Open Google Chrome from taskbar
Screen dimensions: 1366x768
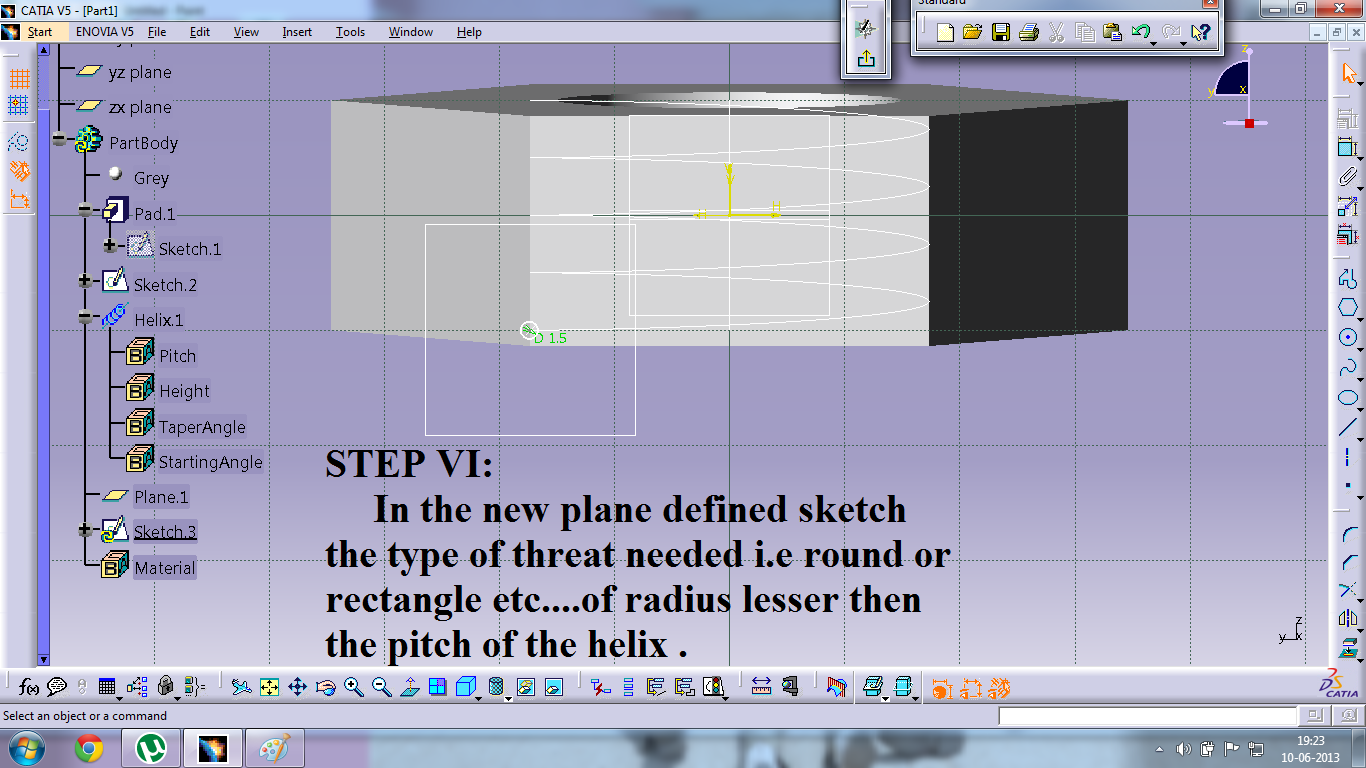[89, 747]
